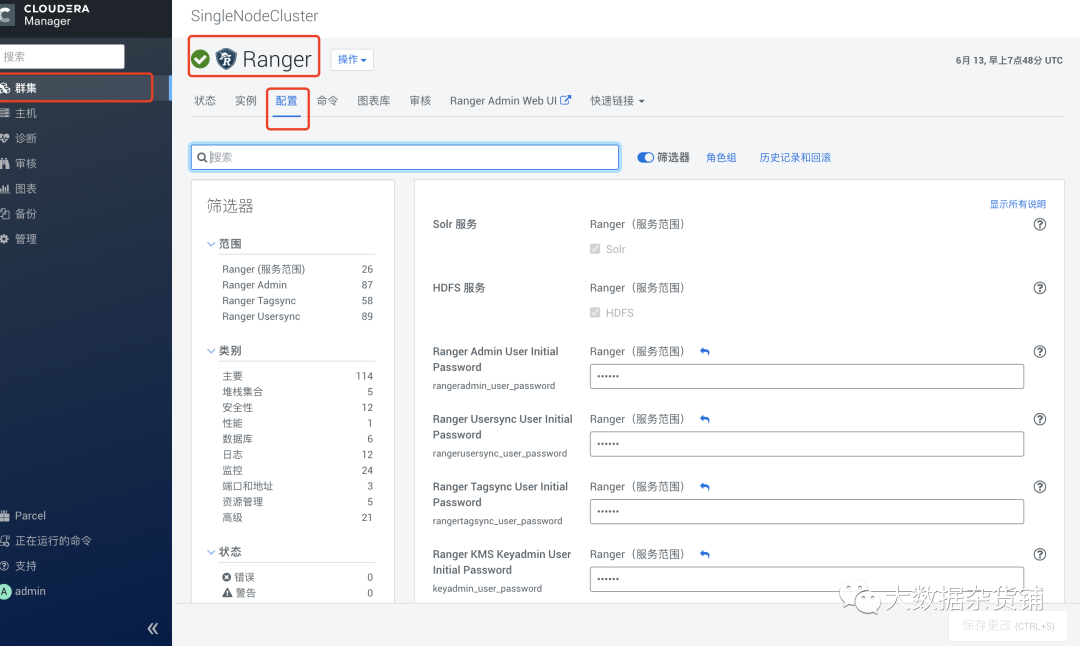The height and width of the screenshot is (646, 1080).
Task: Click the rangeradmin_user_password input field
Action: 807,377
